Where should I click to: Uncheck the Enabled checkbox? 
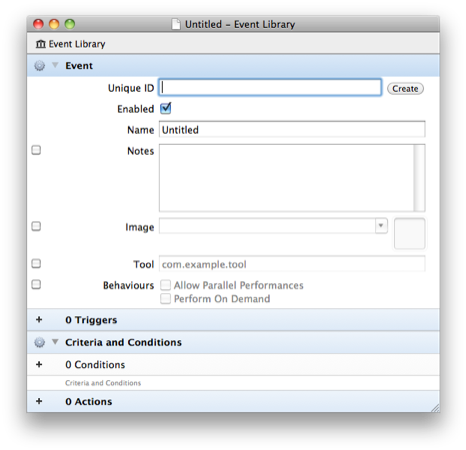[x=166, y=108]
